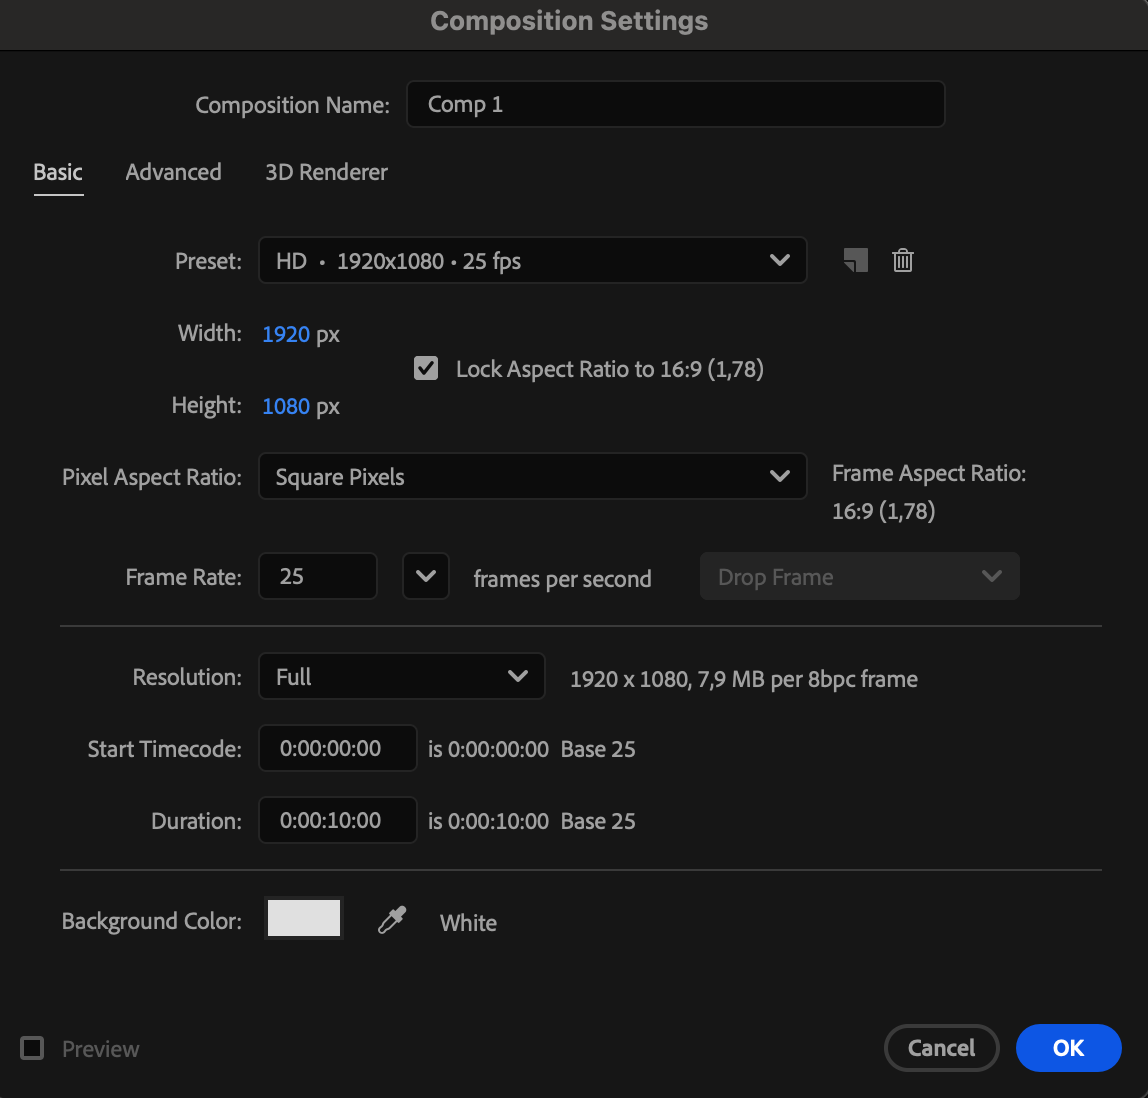1148x1098 pixels.
Task: Click the save preset icon
Action: pyautogui.click(x=856, y=261)
